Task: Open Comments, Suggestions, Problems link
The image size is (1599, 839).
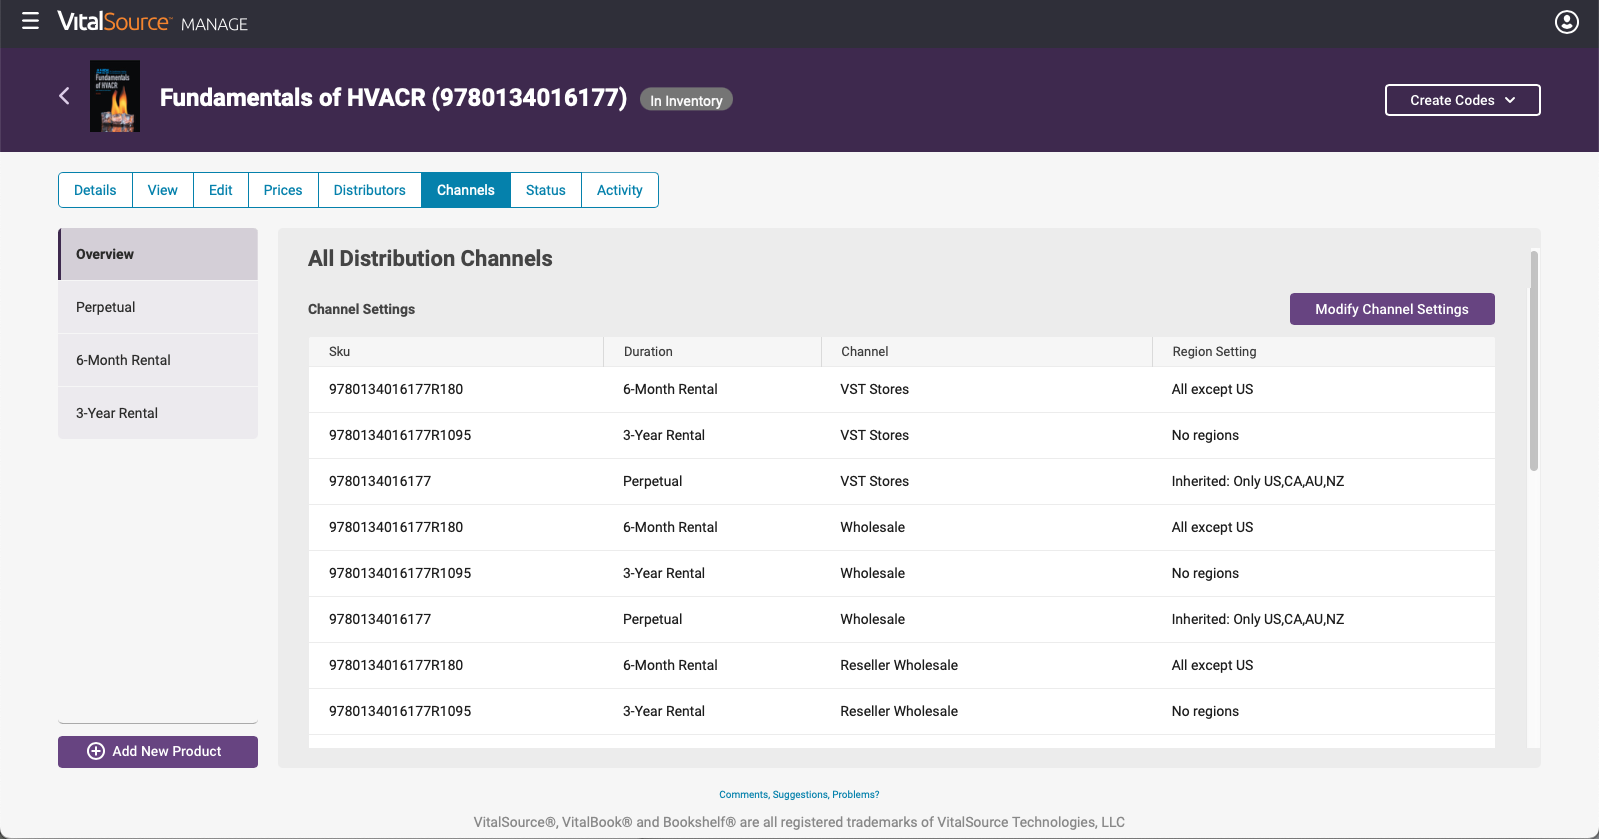Action: (799, 795)
